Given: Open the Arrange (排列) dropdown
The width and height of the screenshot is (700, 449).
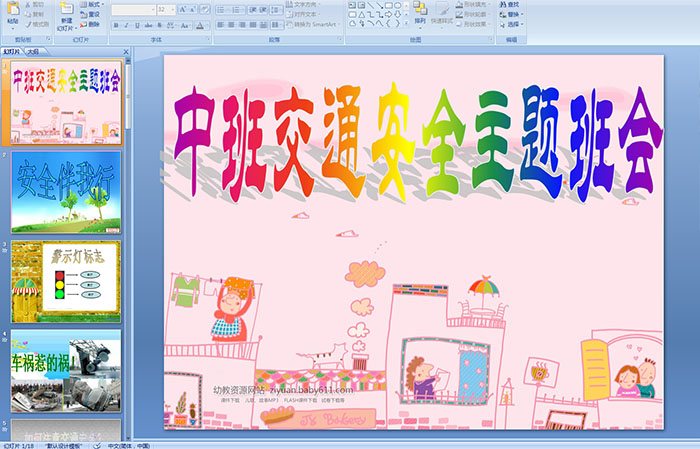Looking at the screenshot, I should (420, 13).
